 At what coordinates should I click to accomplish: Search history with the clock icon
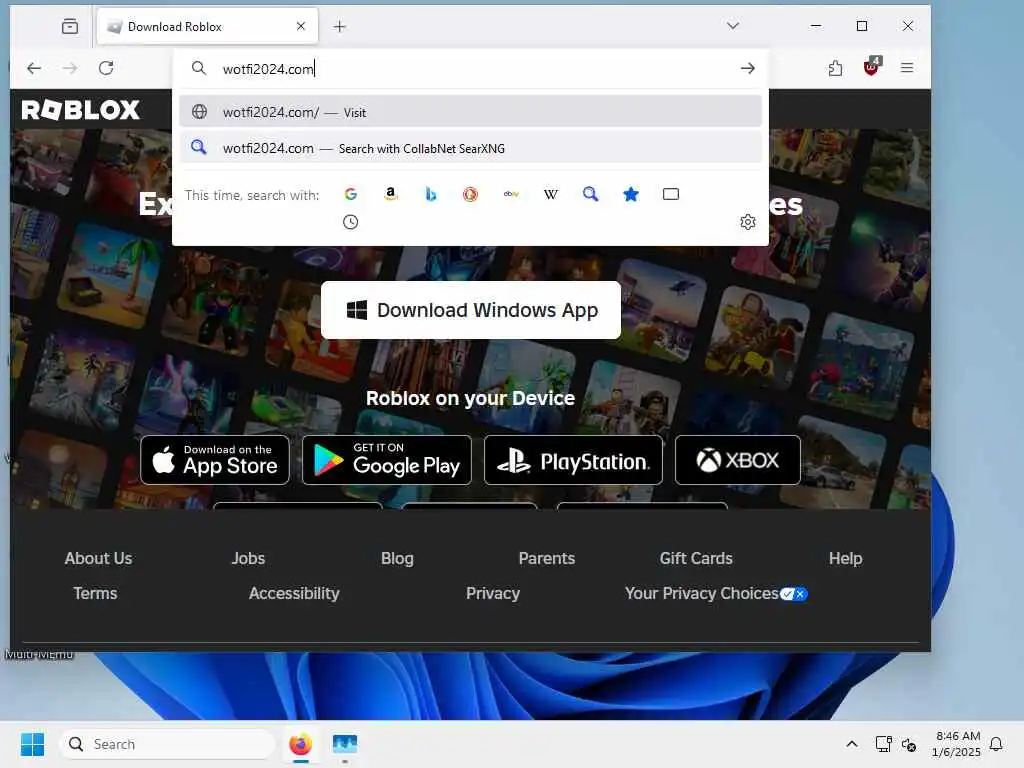[351, 222]
